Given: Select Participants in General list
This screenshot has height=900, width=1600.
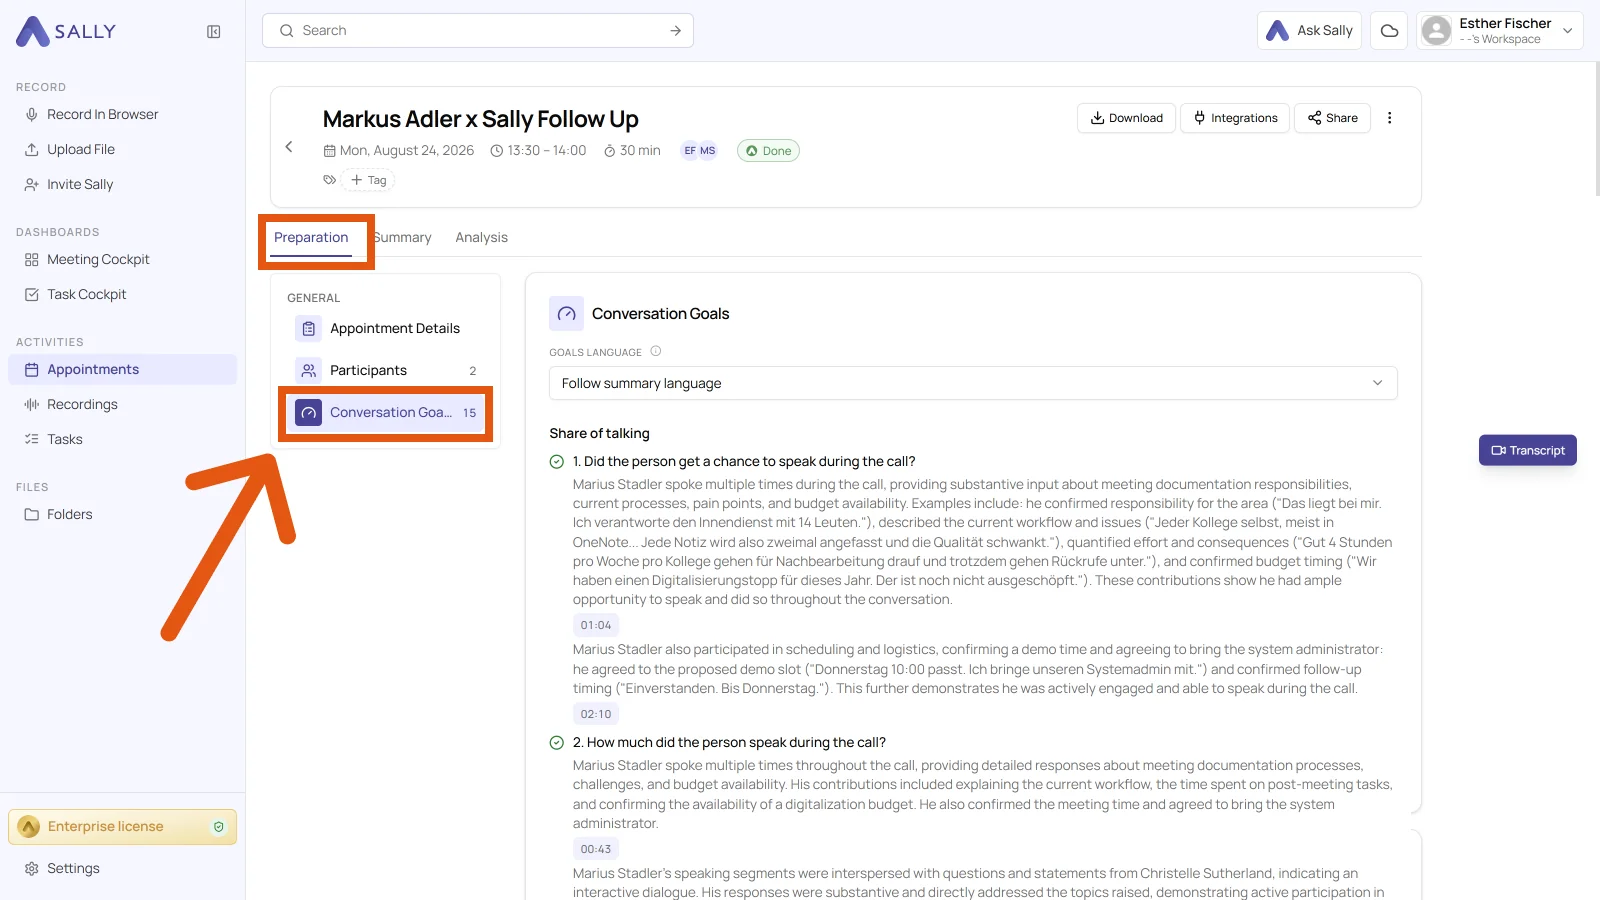Looking at the screenshot, I should point(386,371).
